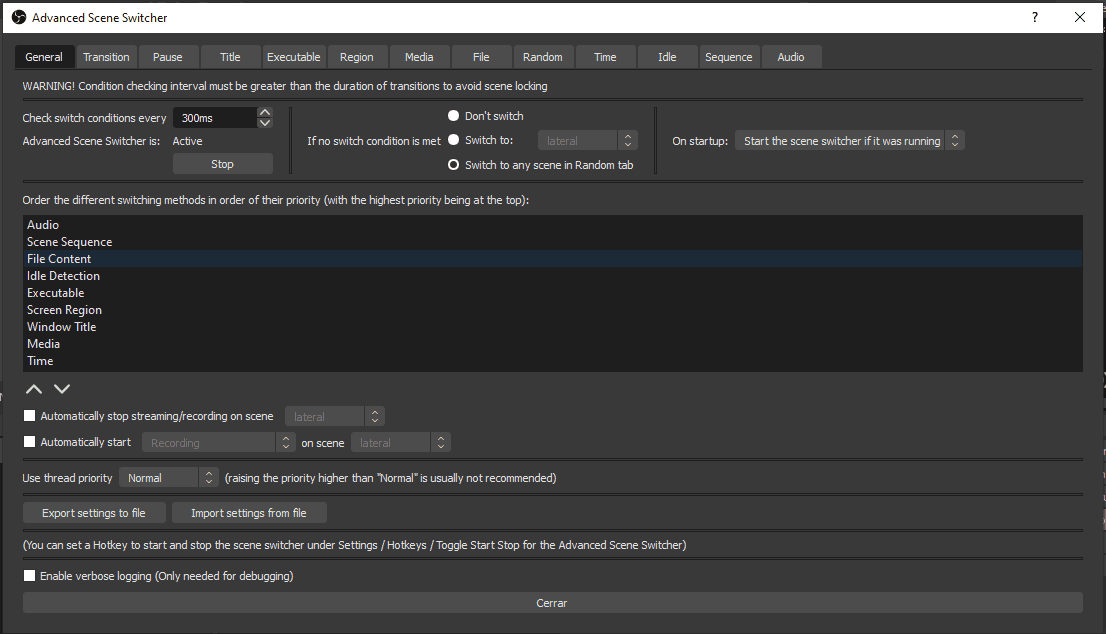Image resolution: width=1106 pixels, height=634 pixels.
Task: Open the stop streaming scene dropdown
Action: pos(334,416)
